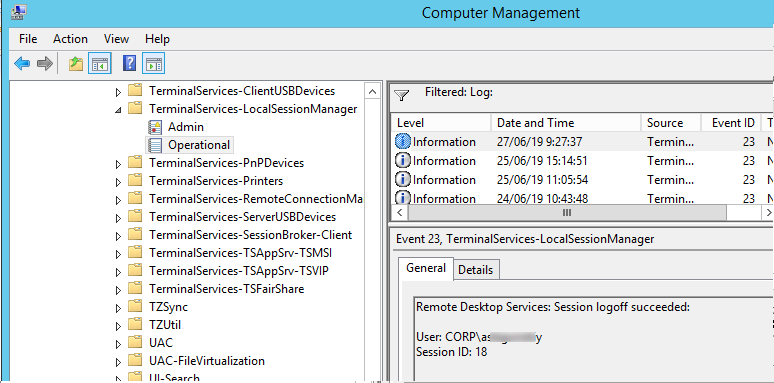Open the Action menu
This screenshot has width=774, height=383.
[70, 39]
